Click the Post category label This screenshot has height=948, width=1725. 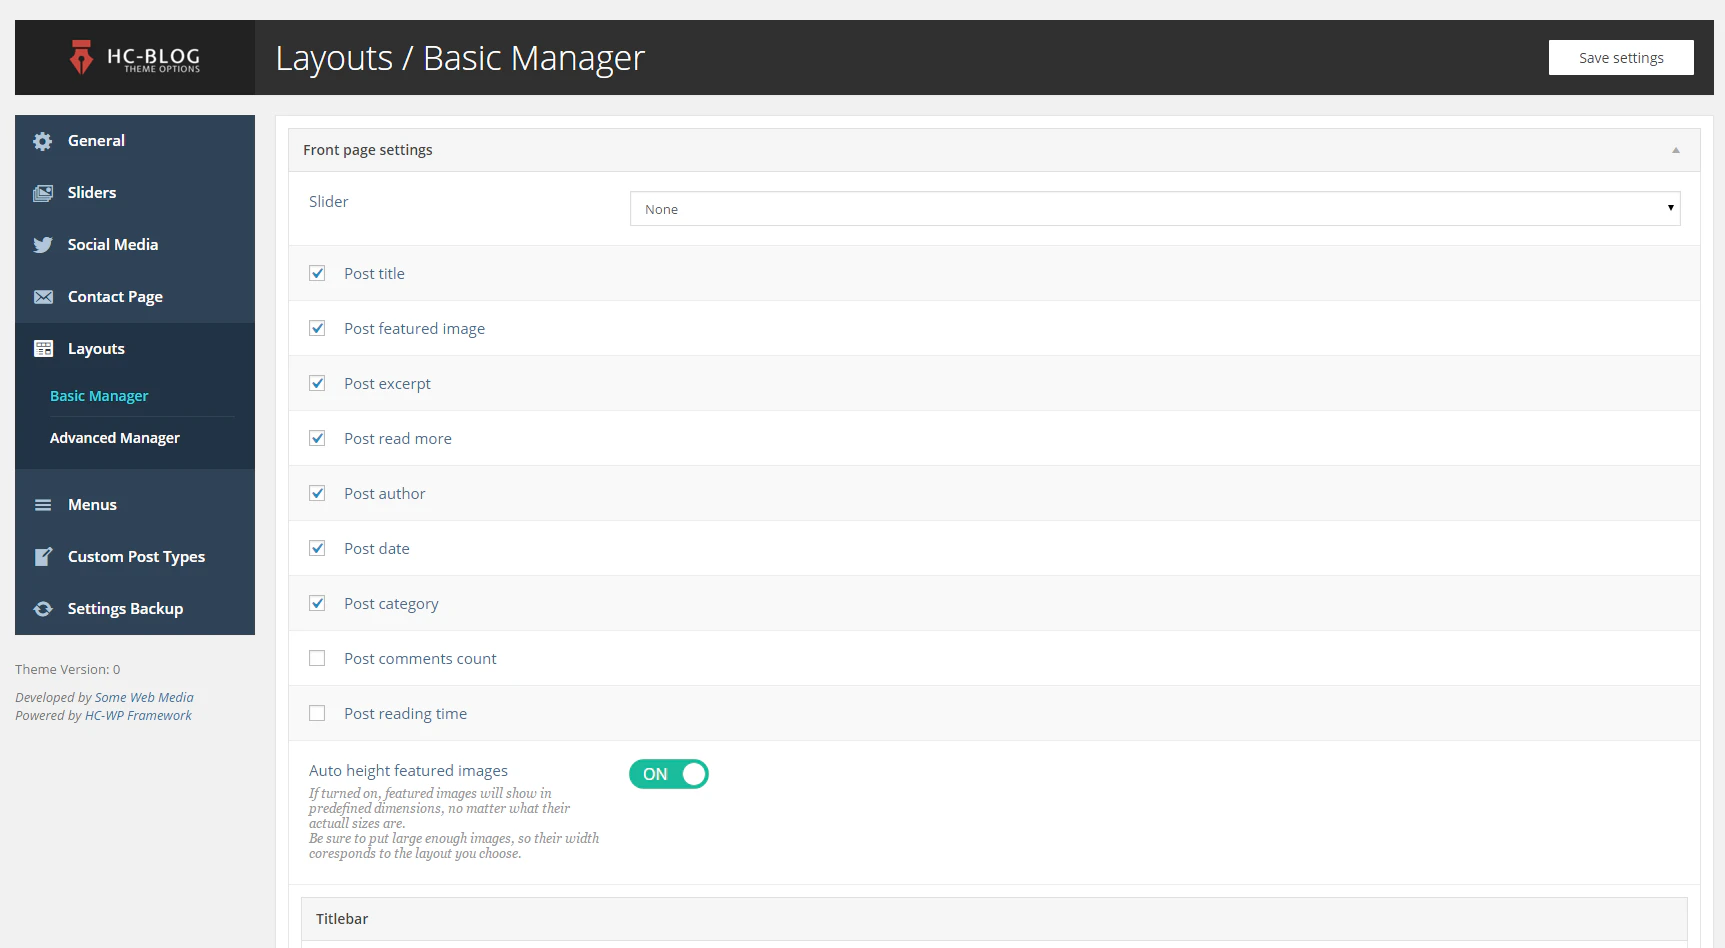[391, 604]
